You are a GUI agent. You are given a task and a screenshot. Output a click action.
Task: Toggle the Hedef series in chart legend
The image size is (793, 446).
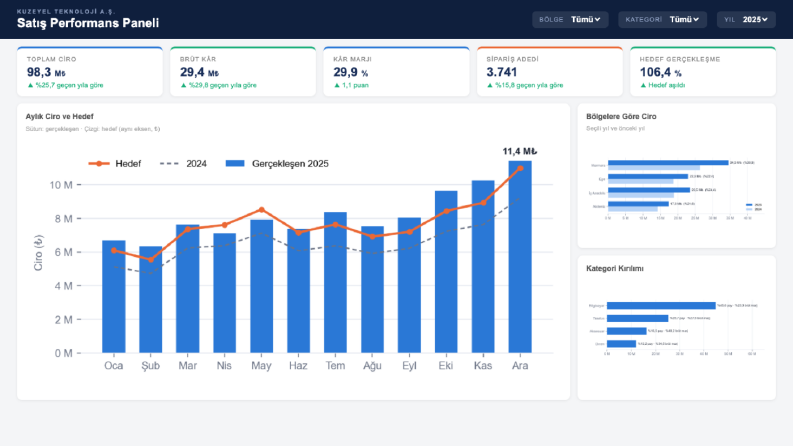pos(115,163)
